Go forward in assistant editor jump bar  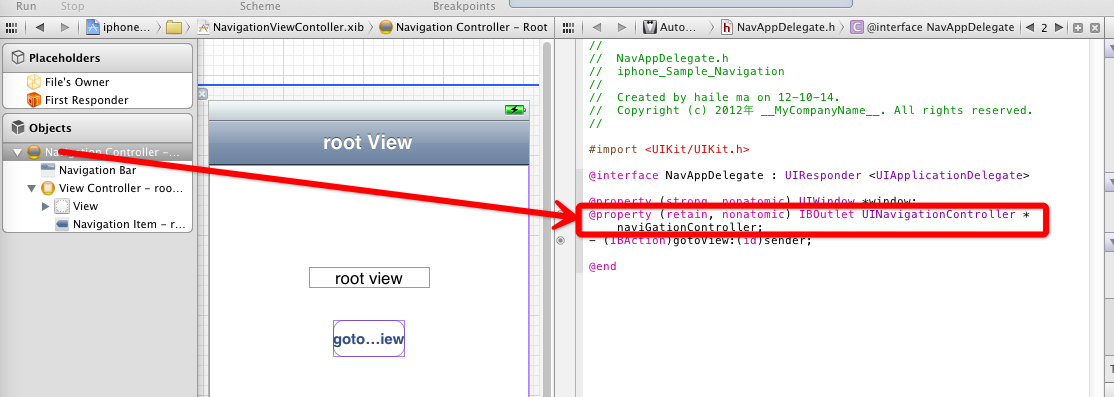(x=622, y=28)
